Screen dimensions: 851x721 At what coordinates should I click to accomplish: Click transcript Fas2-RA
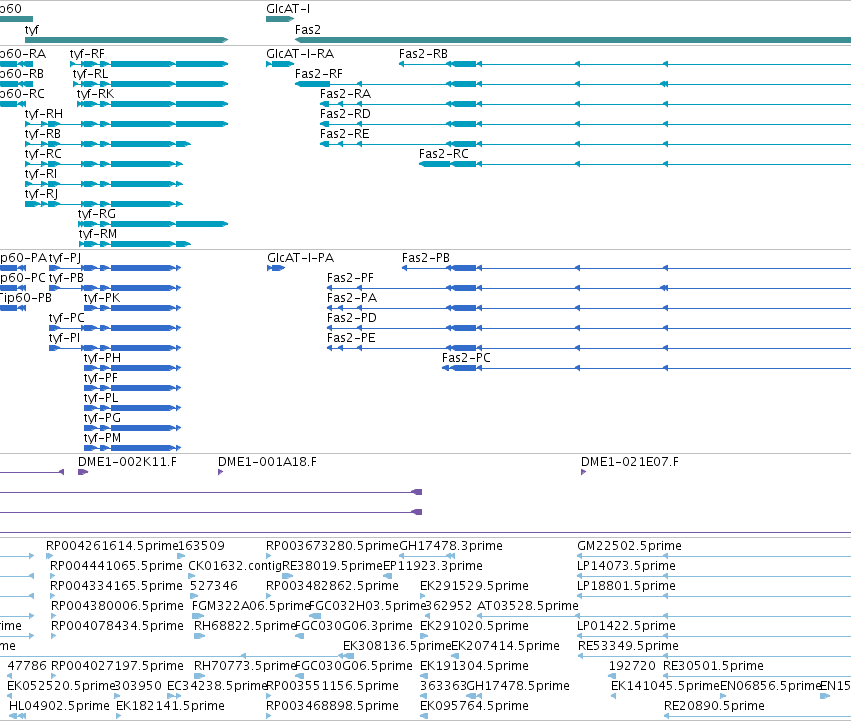coord(585,104)
